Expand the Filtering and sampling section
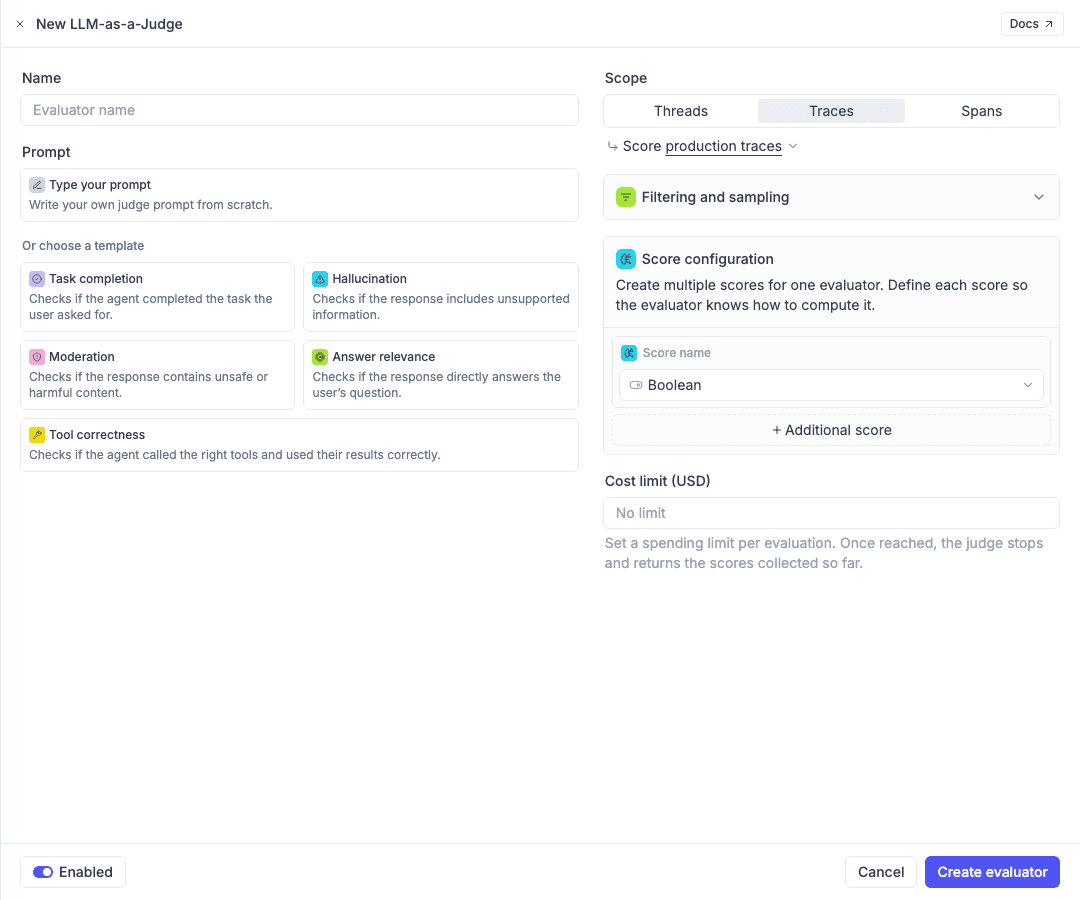The height and width of the screenshot is (900, 1080). [831, 197]
